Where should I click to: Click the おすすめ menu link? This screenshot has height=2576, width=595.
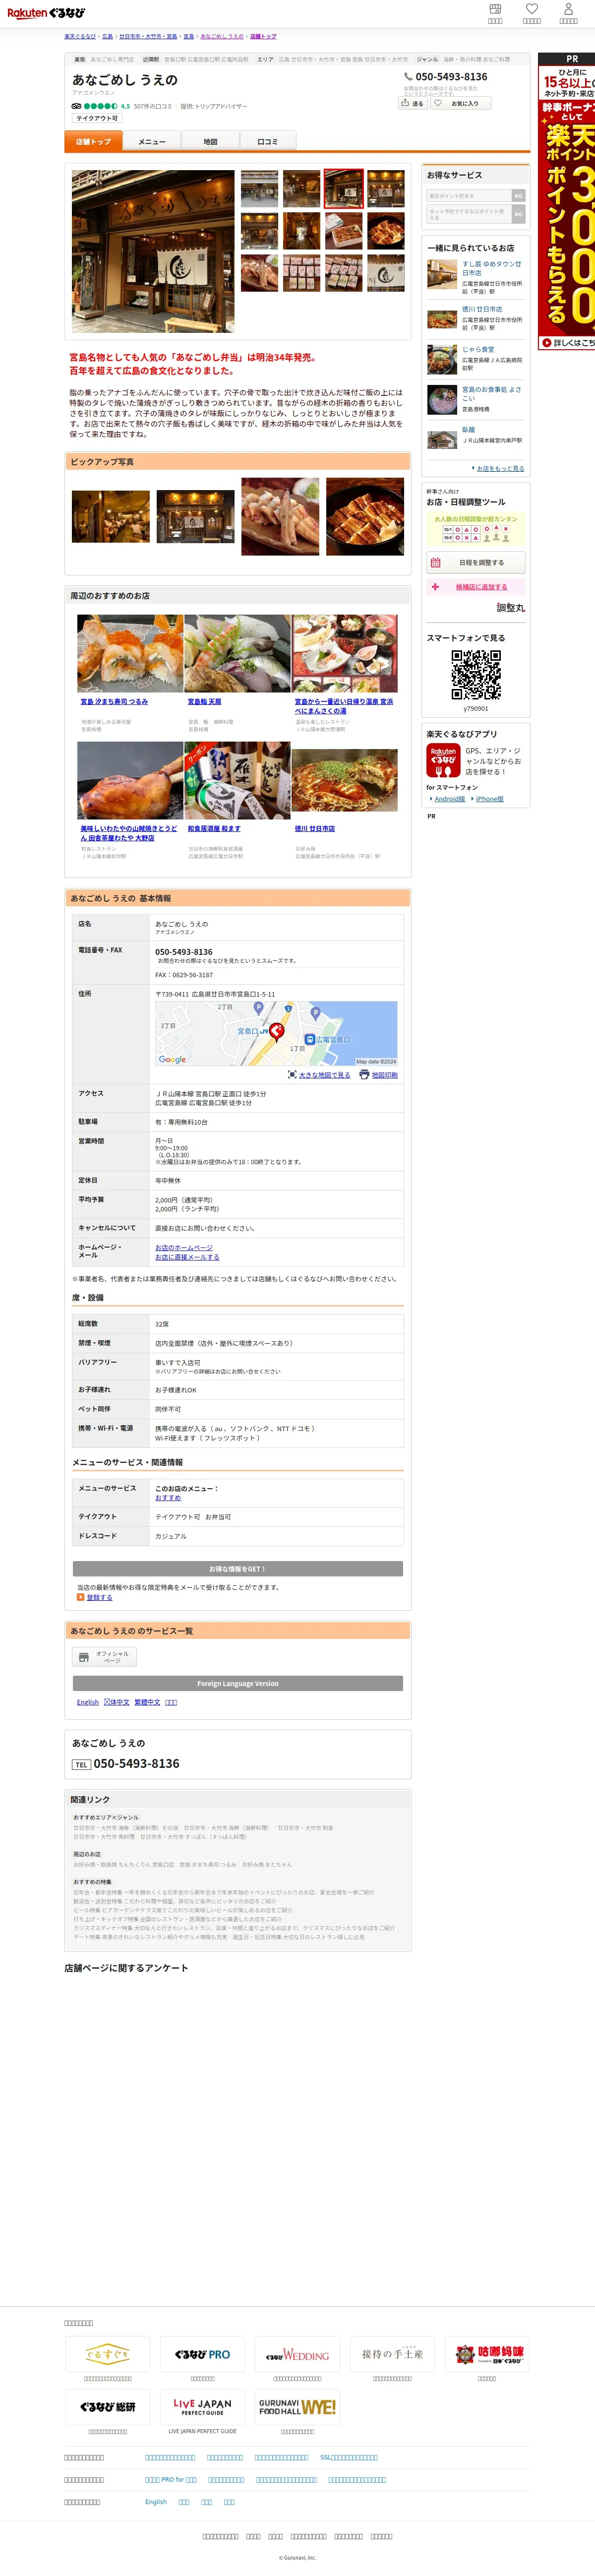click(x=168, y=1497)
